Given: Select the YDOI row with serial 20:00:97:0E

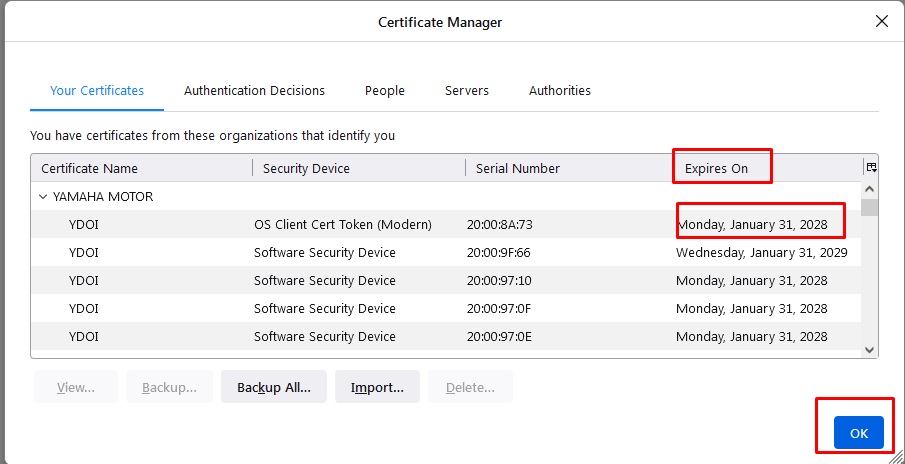Looking at the screenshot, I should point(446,336).
